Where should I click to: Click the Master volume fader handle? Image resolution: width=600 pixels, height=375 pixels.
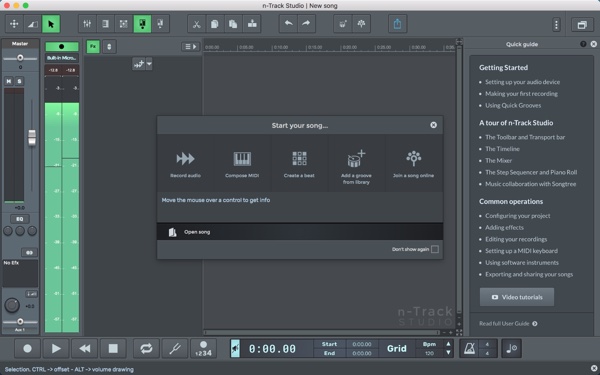click(x=32, y=137)
